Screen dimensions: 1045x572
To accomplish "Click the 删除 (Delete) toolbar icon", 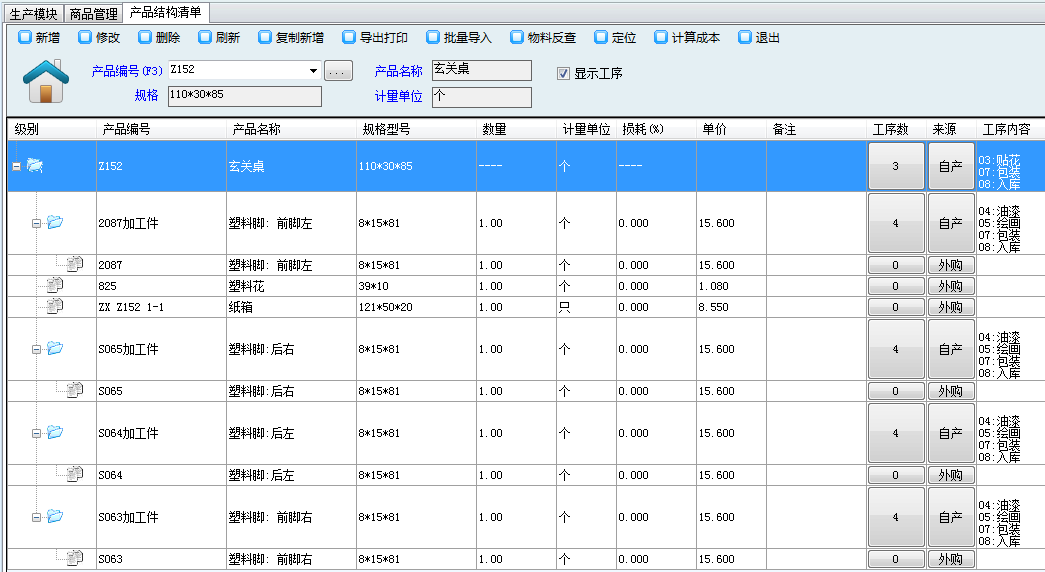I will pyautogui.click(x=145, y=38).
